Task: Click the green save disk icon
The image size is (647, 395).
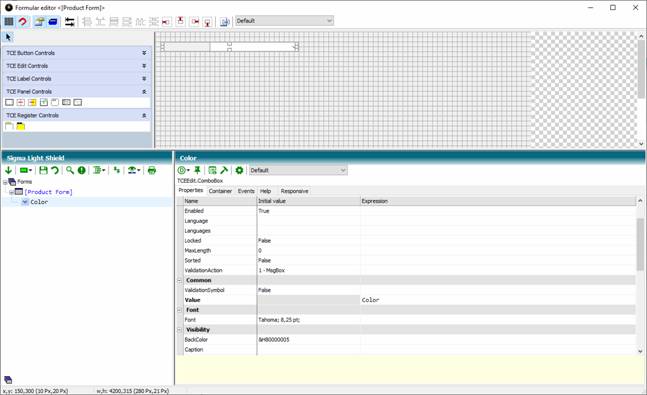Action: click(43, 170)
